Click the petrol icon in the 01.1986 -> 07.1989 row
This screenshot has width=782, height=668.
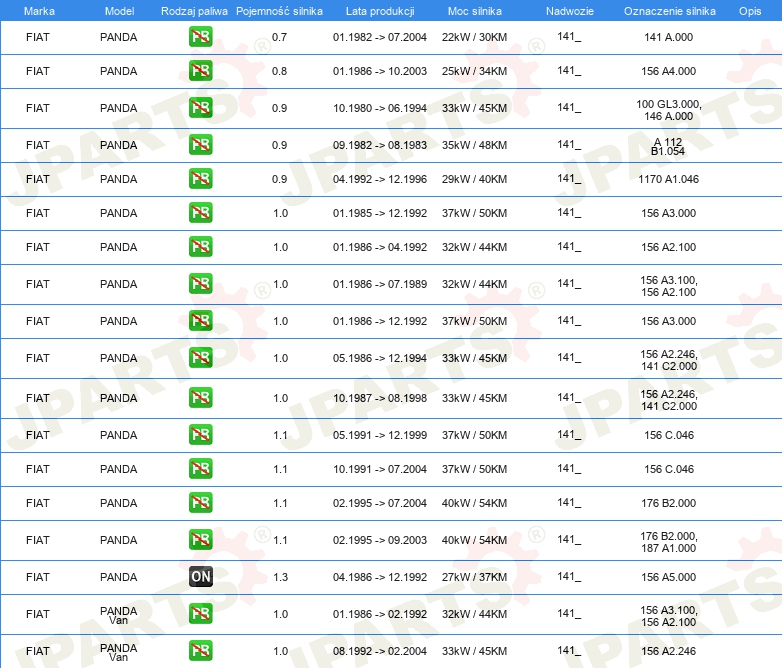click(200, 283)
